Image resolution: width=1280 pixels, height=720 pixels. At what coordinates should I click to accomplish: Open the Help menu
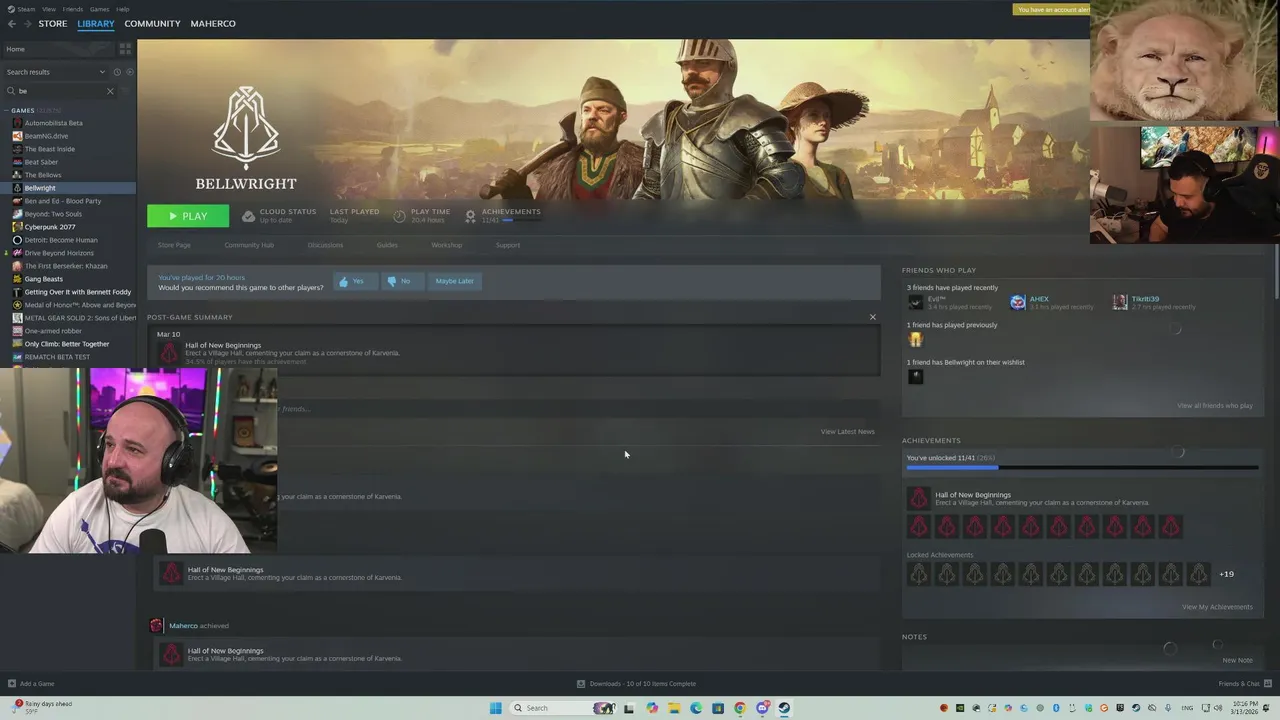click(x=122, y=9)
